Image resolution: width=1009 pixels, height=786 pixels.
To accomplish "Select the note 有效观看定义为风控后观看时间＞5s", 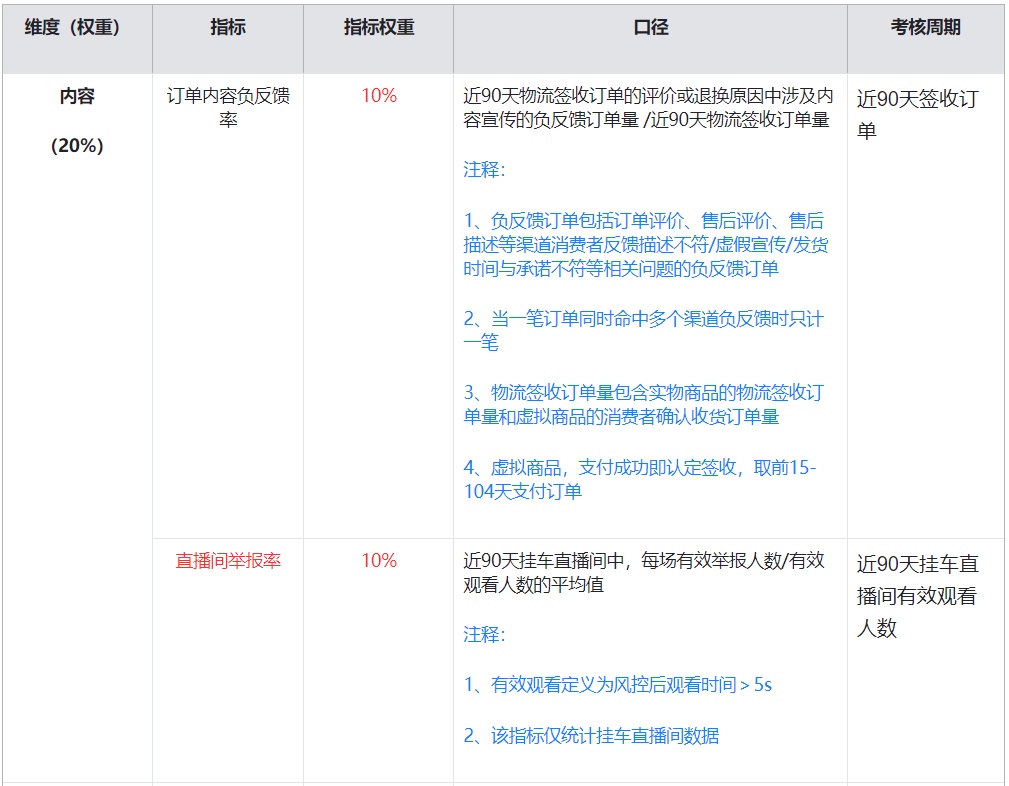I will click(618, 685).
